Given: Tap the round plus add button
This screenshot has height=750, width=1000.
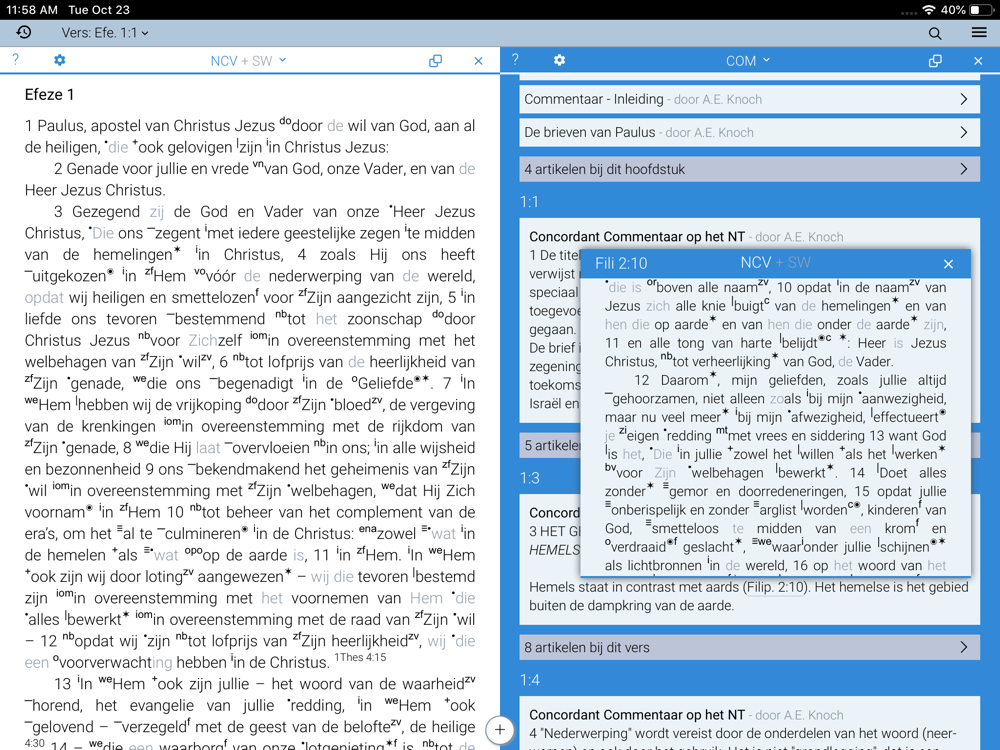Looking at the screenshot, I should (500, 729).
